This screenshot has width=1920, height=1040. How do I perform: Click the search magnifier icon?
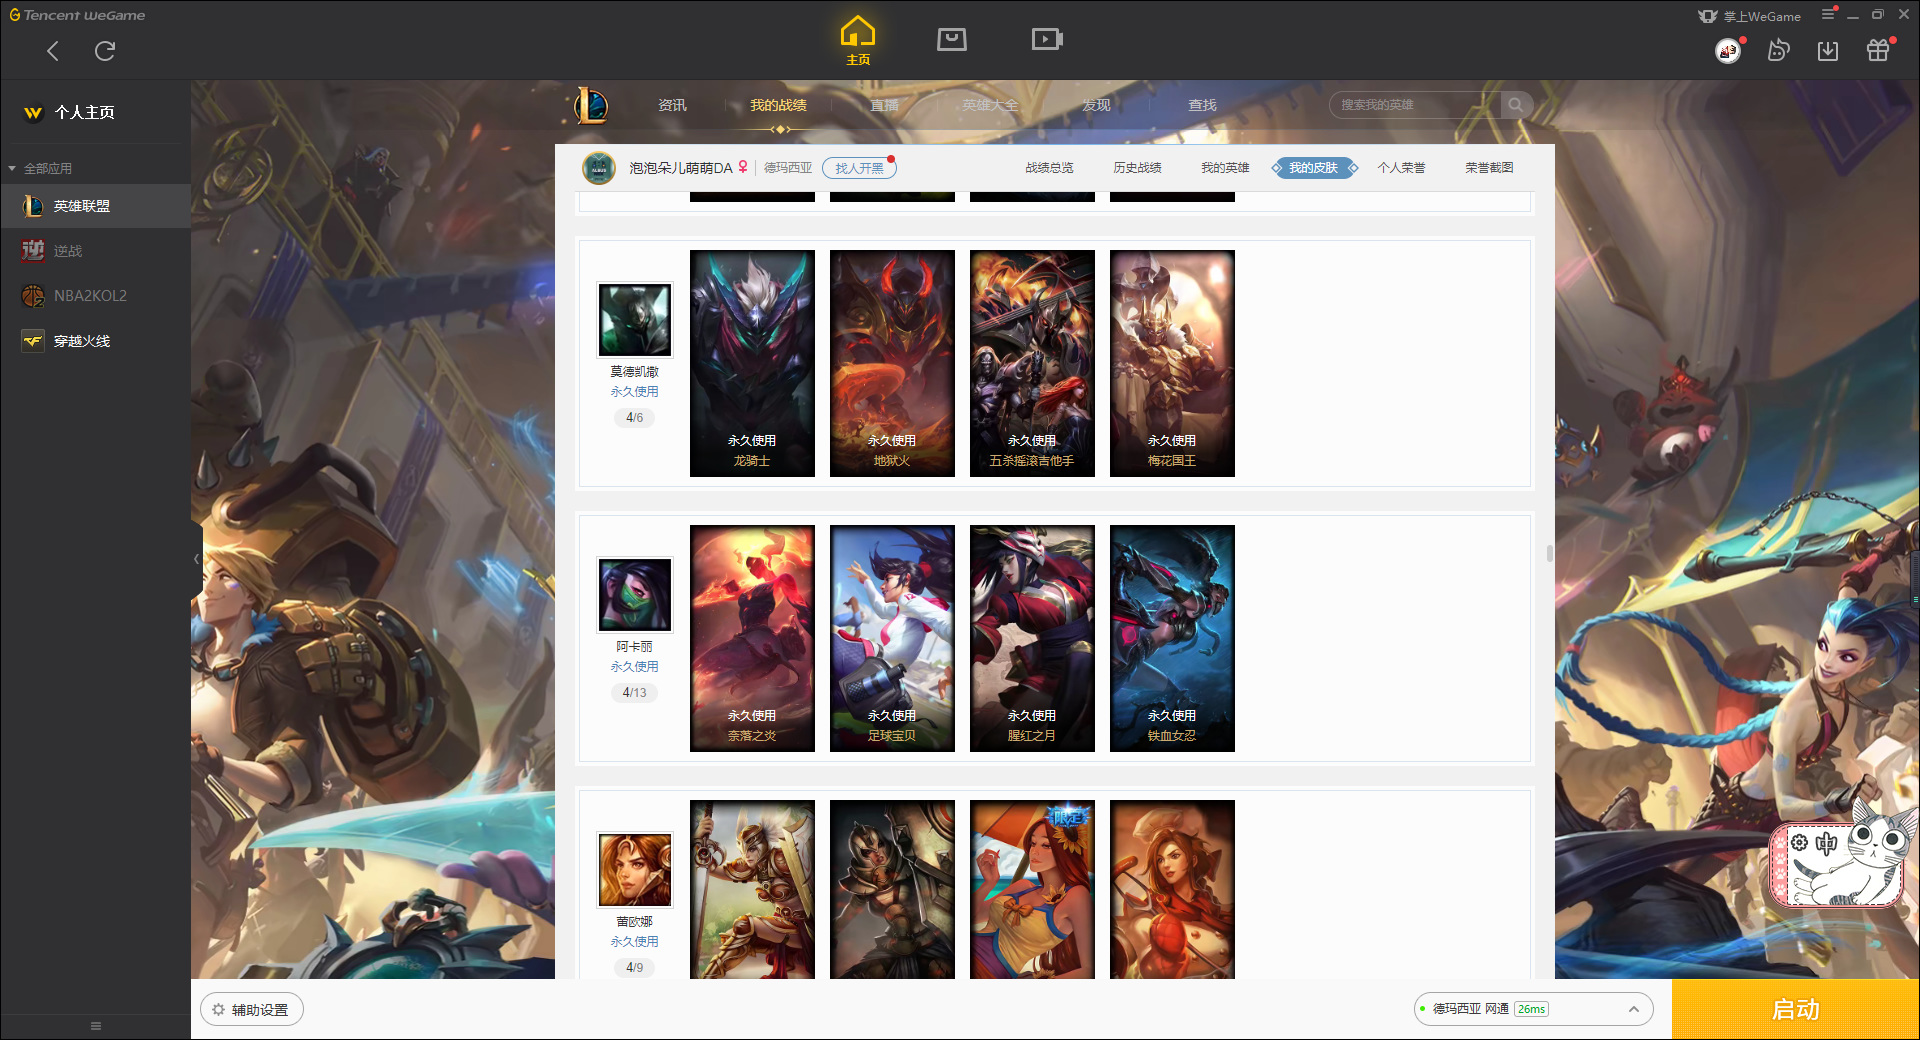[x=1516, y=105]
